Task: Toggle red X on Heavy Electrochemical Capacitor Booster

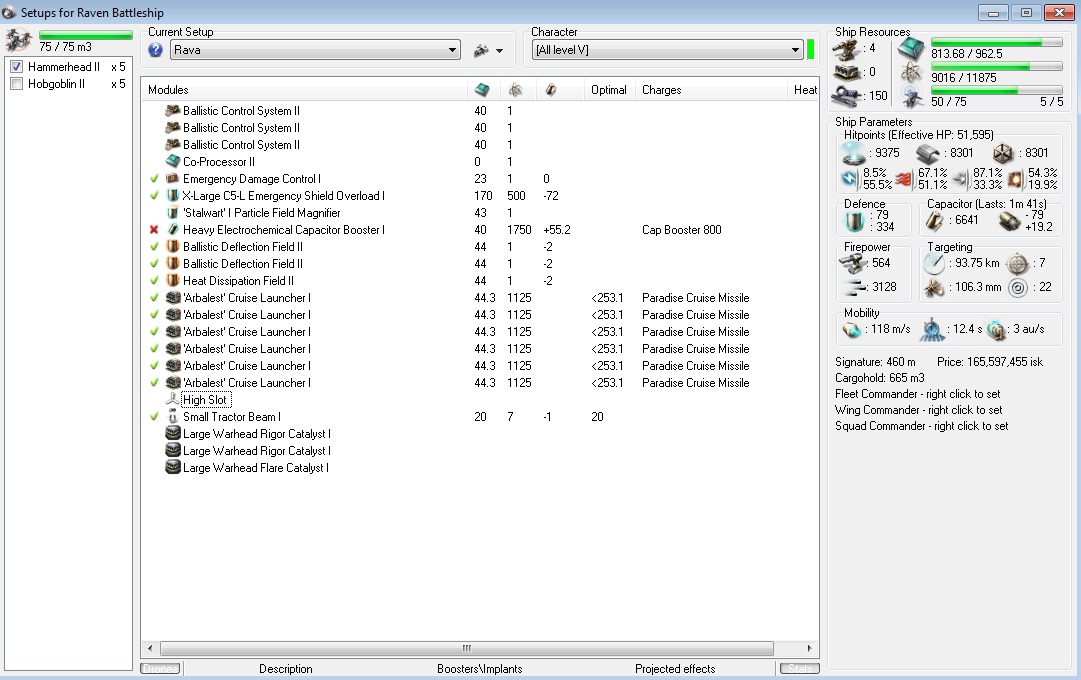Action: tap(154, 230)
